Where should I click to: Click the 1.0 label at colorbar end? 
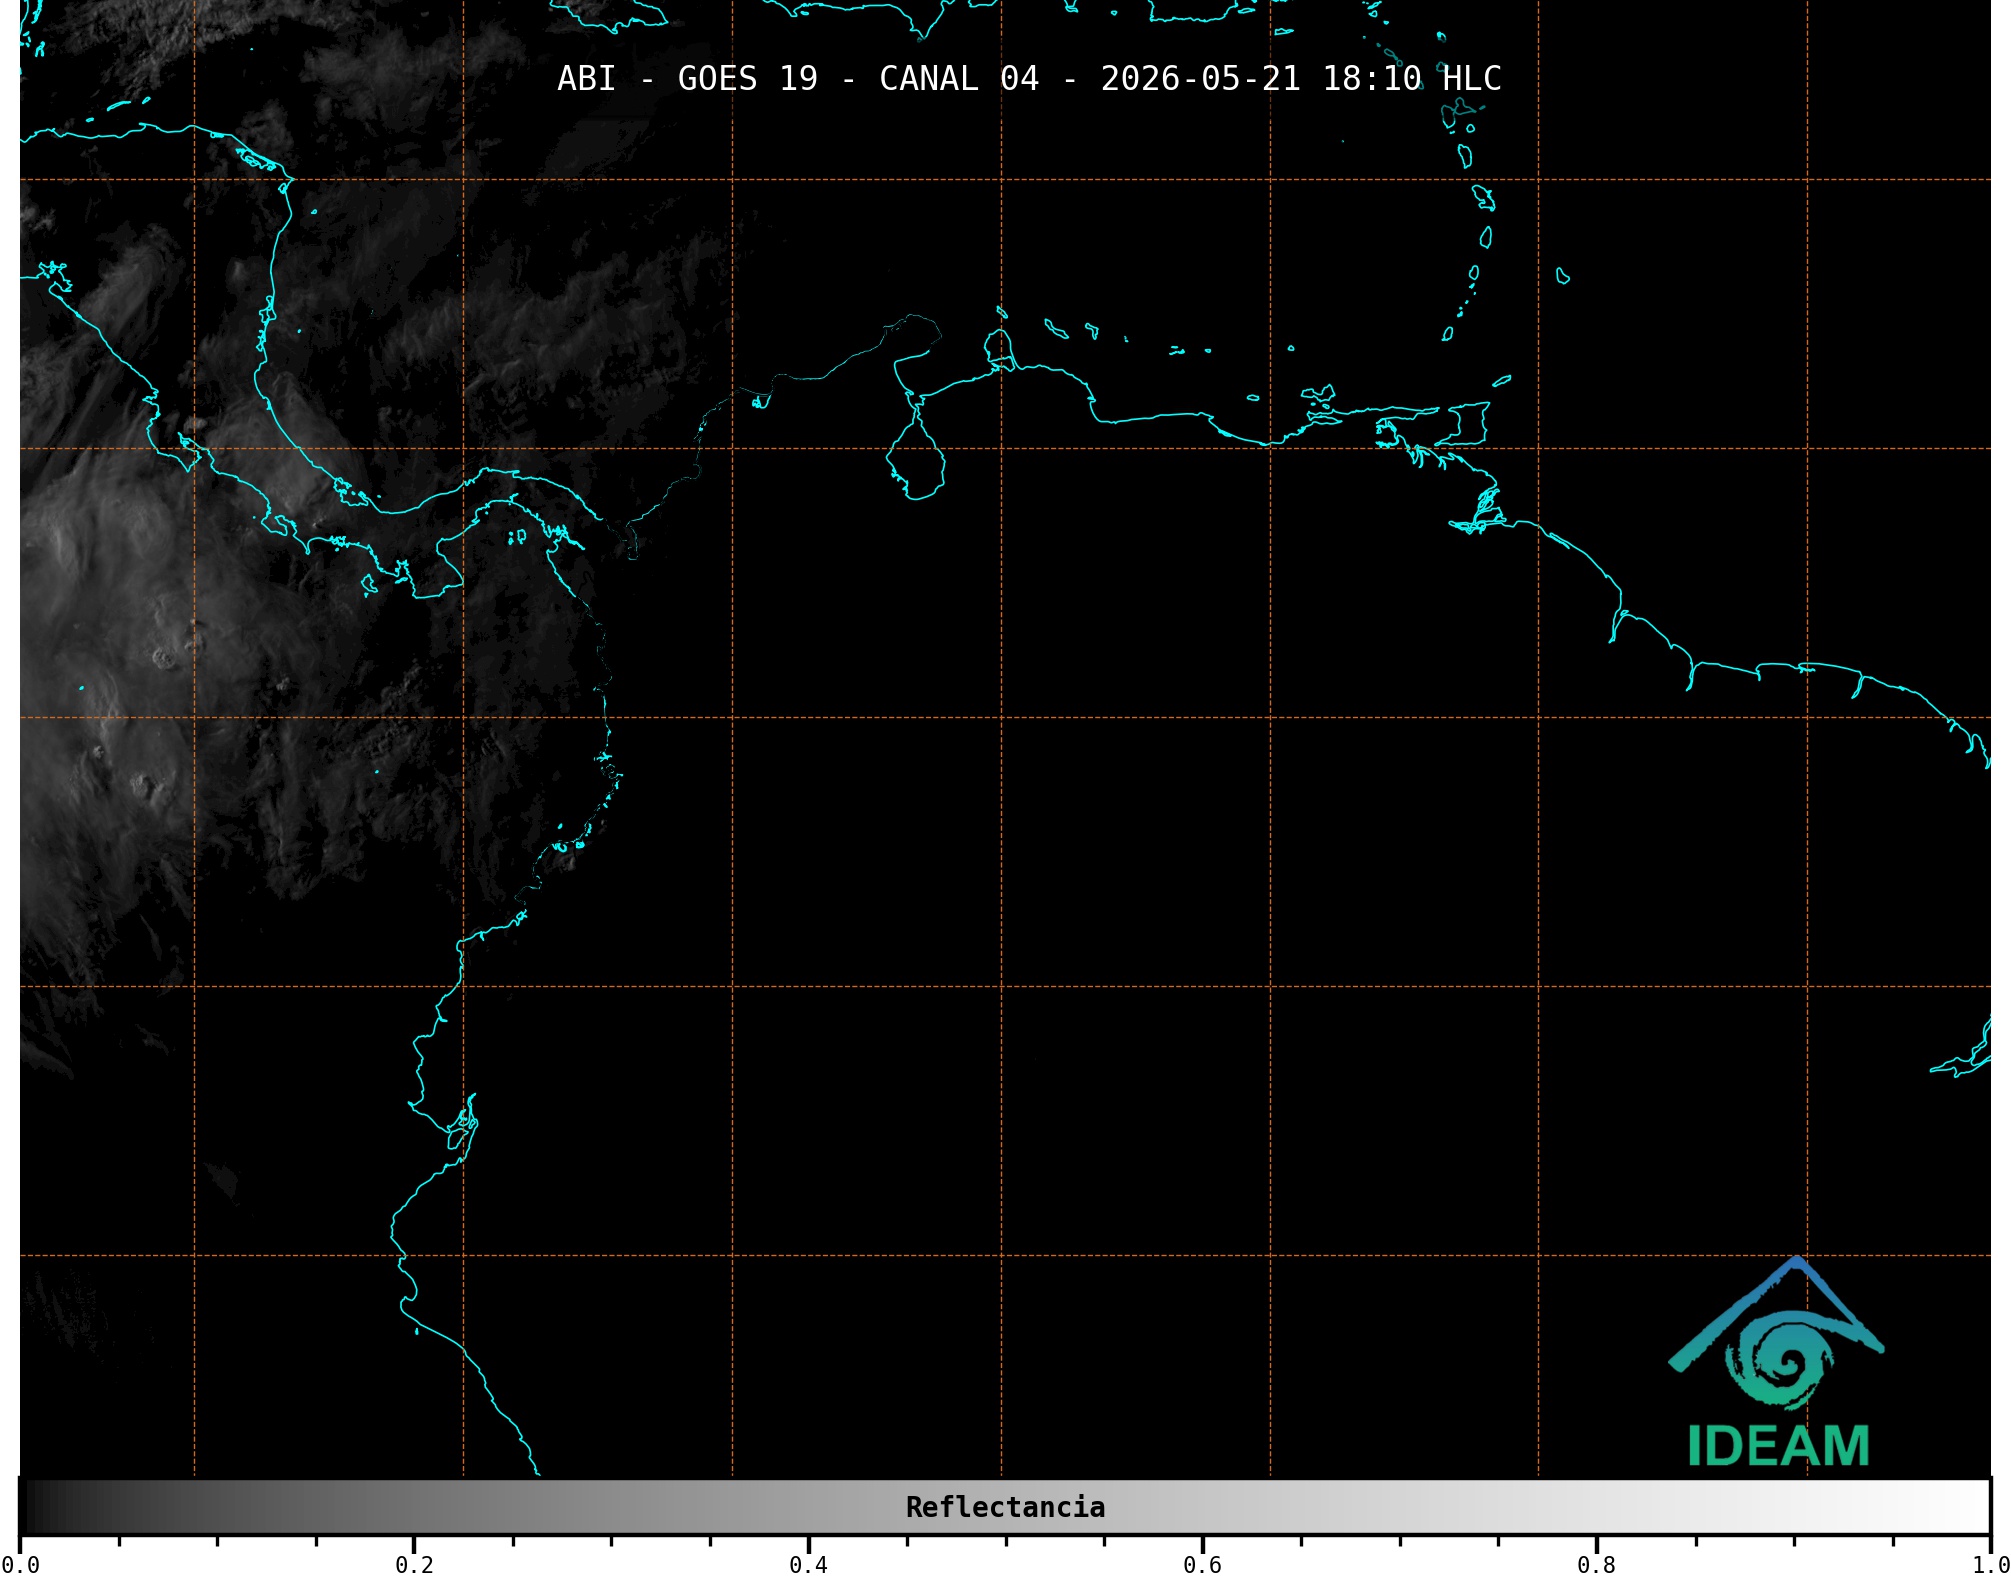(x=1990, y=1563)
